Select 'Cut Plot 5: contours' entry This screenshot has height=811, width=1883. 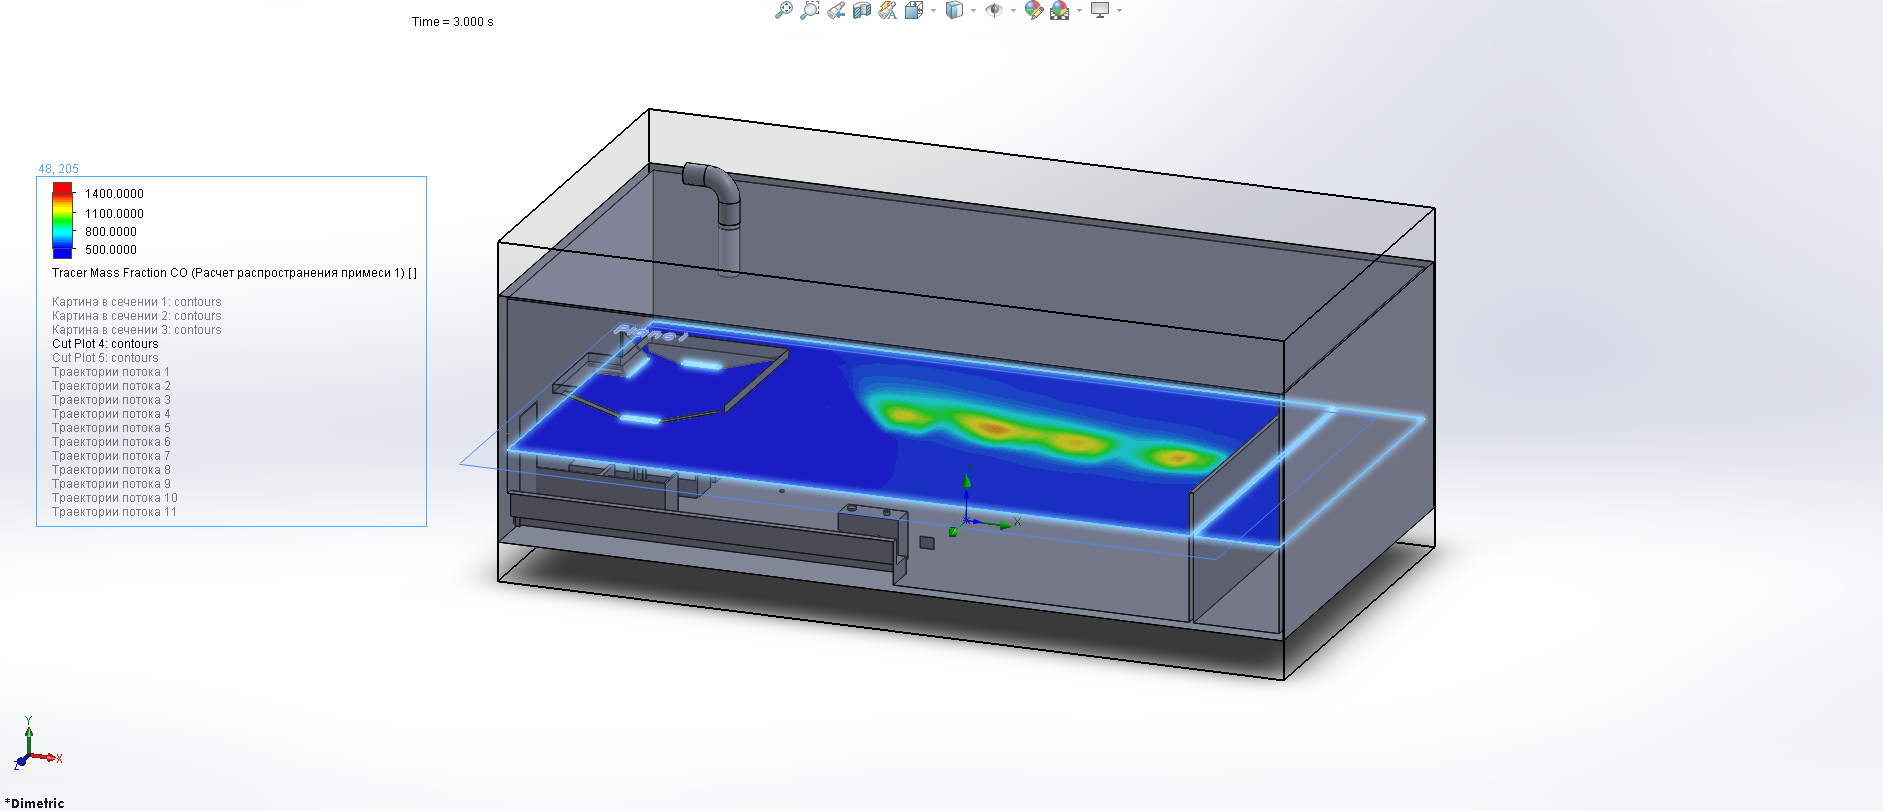pyautogui.click(x=105, y=358)
